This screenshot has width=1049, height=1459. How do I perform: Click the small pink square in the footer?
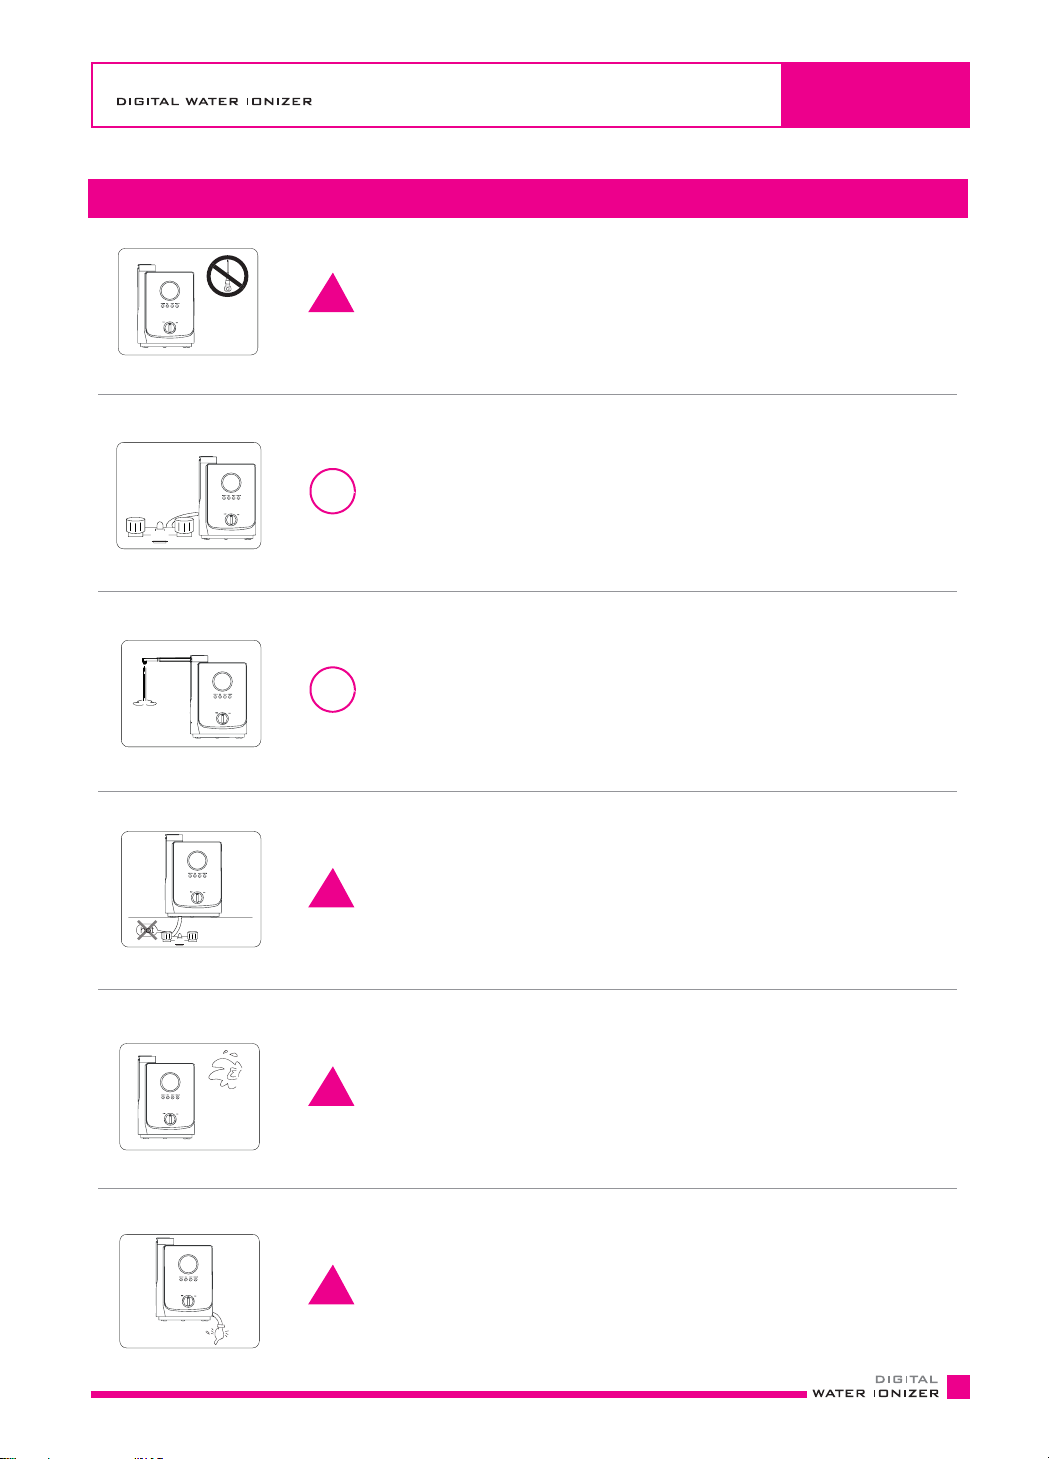pyautogui.click(x=958, y=1387)
